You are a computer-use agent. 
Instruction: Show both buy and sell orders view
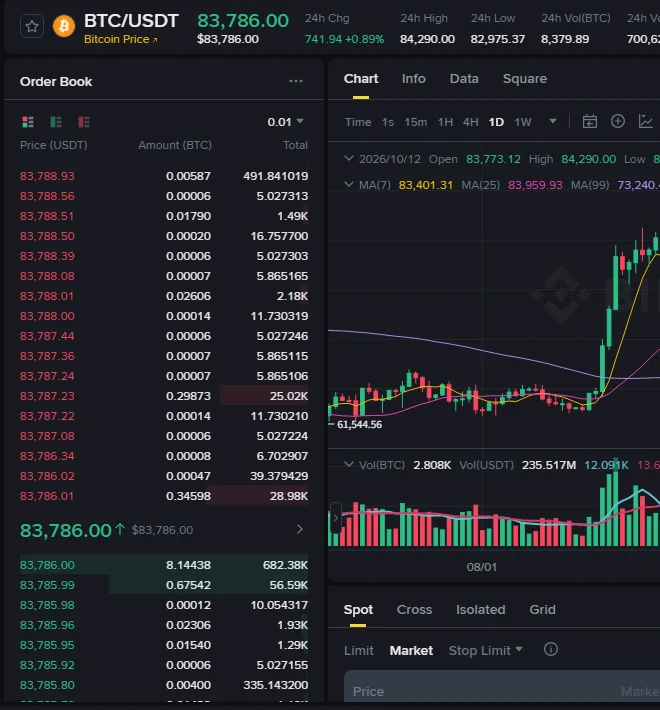28,122
